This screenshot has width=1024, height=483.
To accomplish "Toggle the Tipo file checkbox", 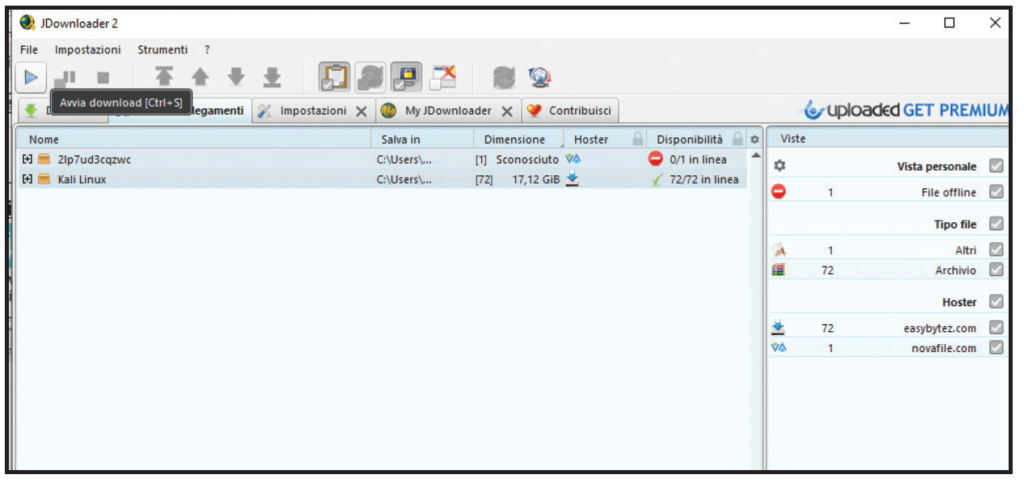I will click(x=996, y=224).
